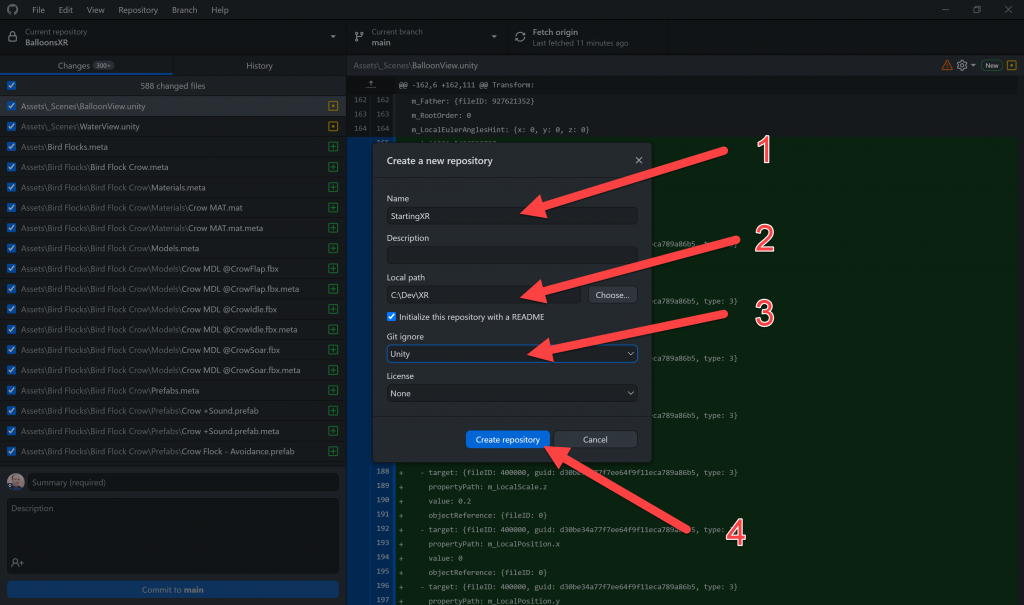Image resolution: width=1024 pixels, height=605 pixels.
Task: Click the repository Name field StartingXR
Action: click(x=512, y=216)
